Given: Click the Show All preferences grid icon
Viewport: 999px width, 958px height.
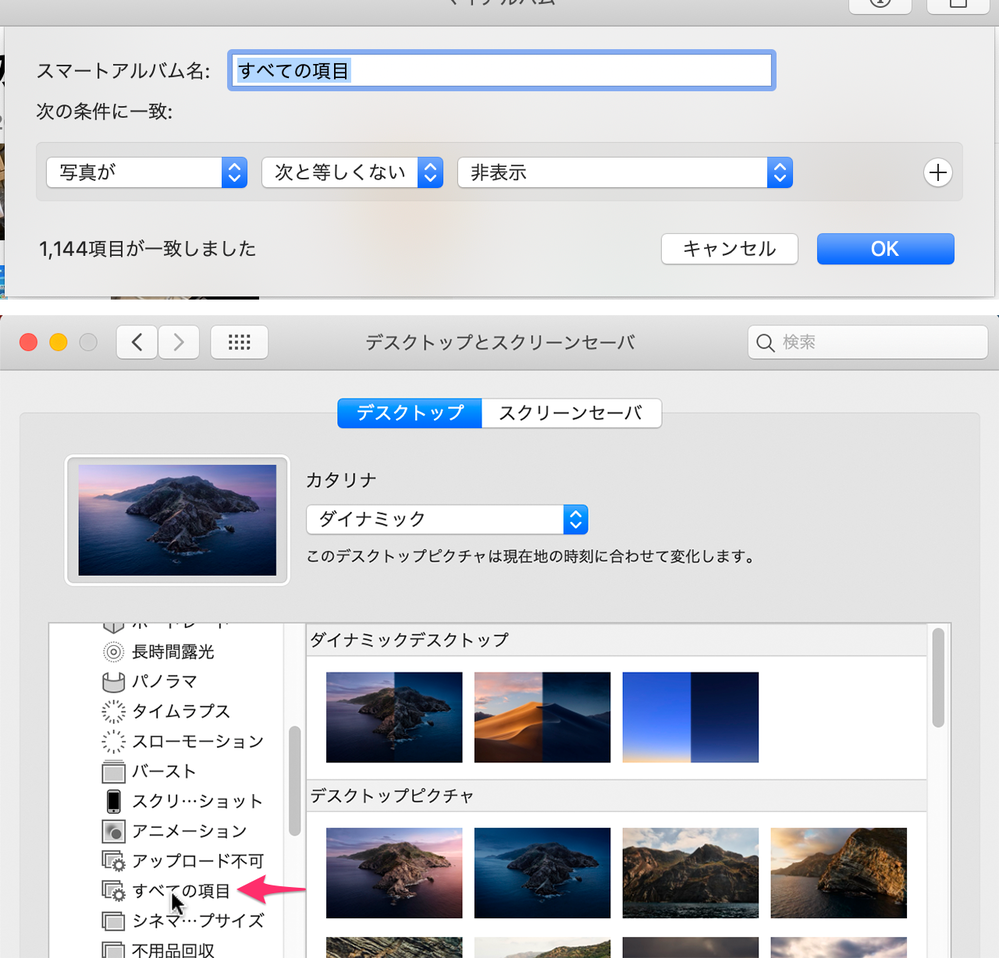Looking at the screenshot, I should tap(239, 341).
